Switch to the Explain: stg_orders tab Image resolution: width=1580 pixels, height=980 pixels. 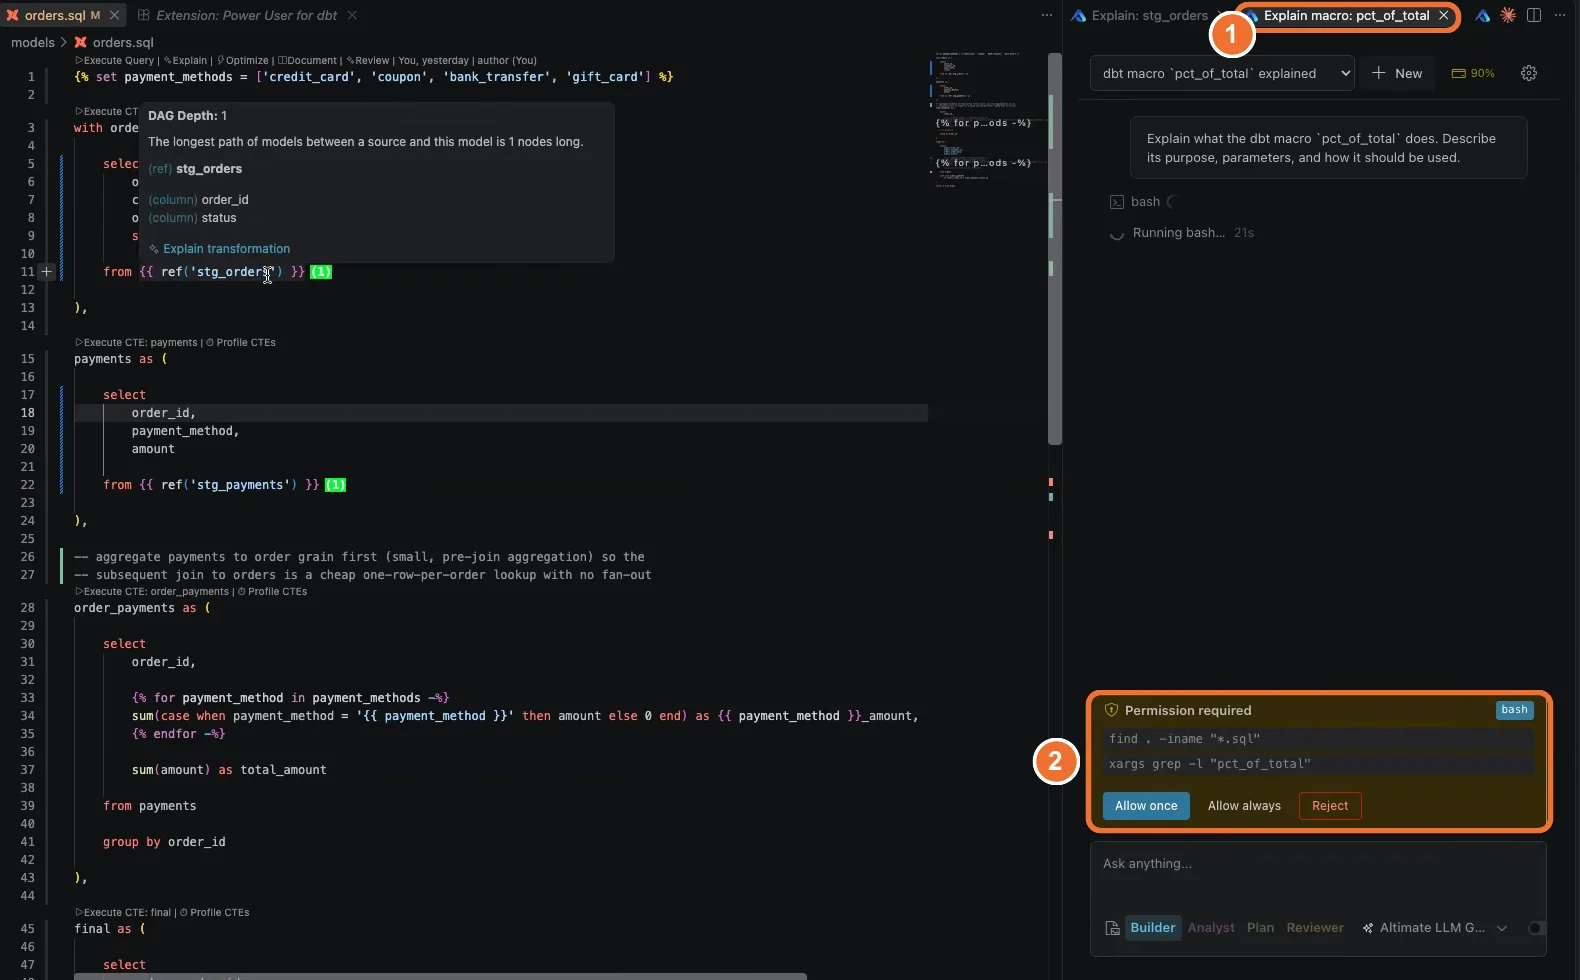tap(1148, 15)
